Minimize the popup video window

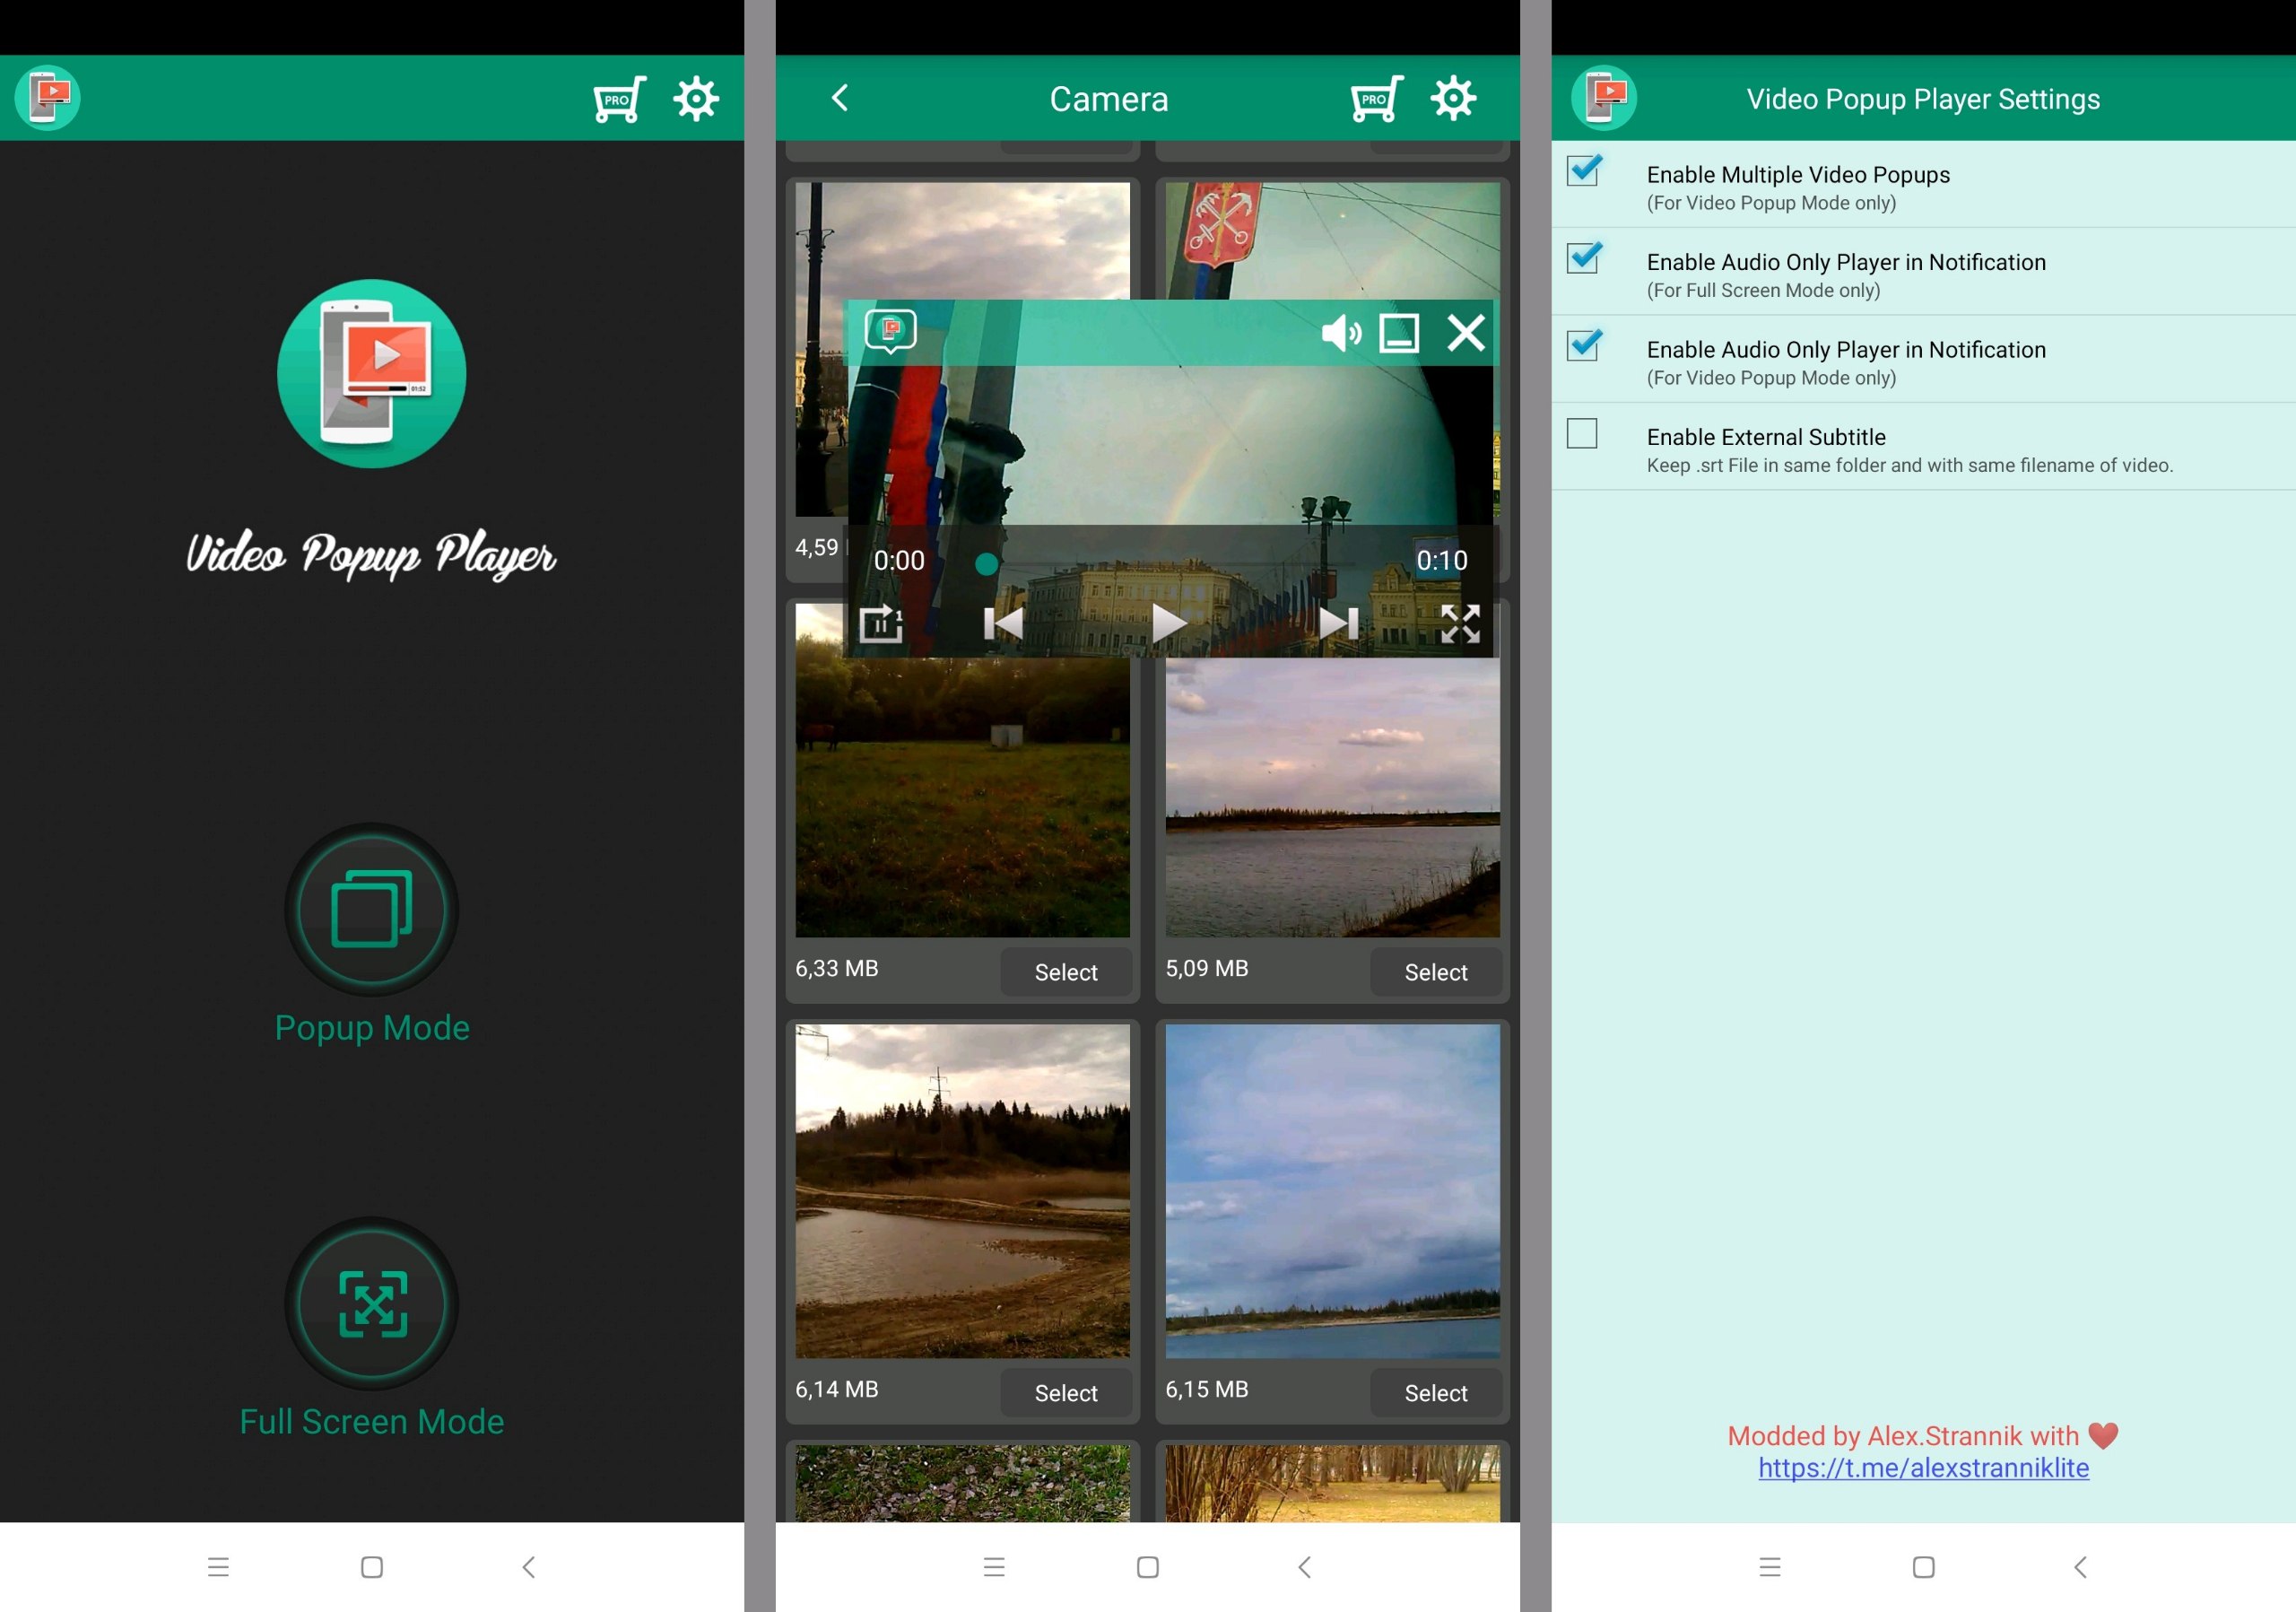1399,333
